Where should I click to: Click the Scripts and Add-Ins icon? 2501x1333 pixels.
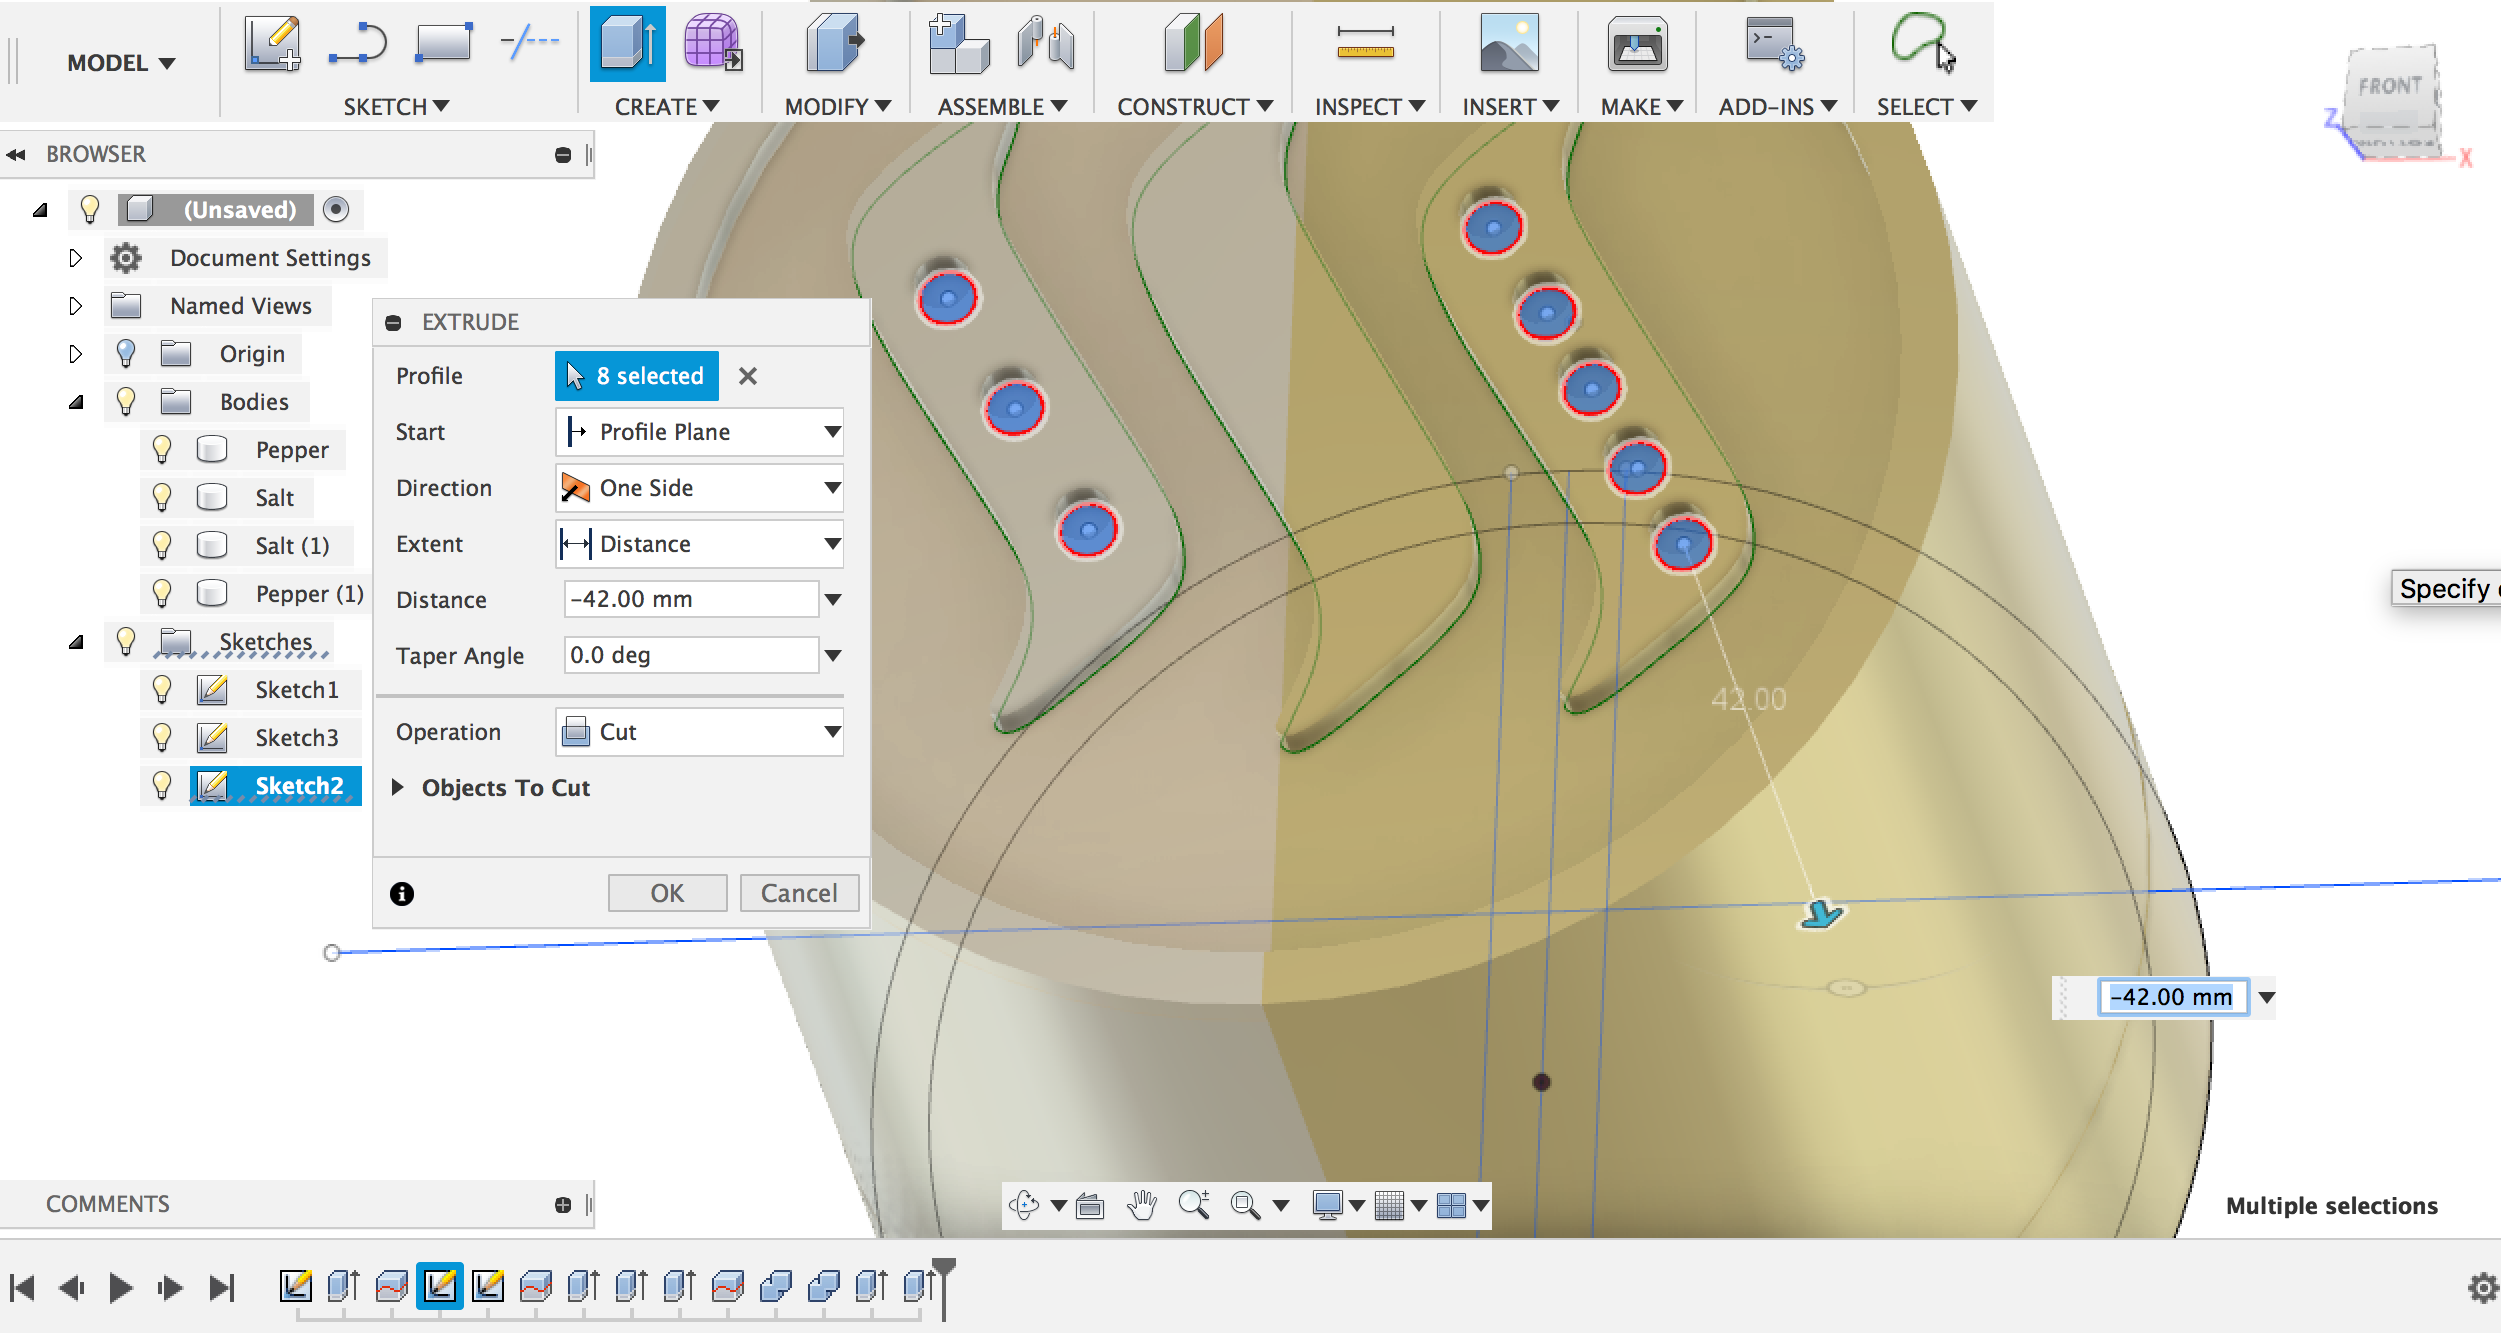click(1776, 44)
